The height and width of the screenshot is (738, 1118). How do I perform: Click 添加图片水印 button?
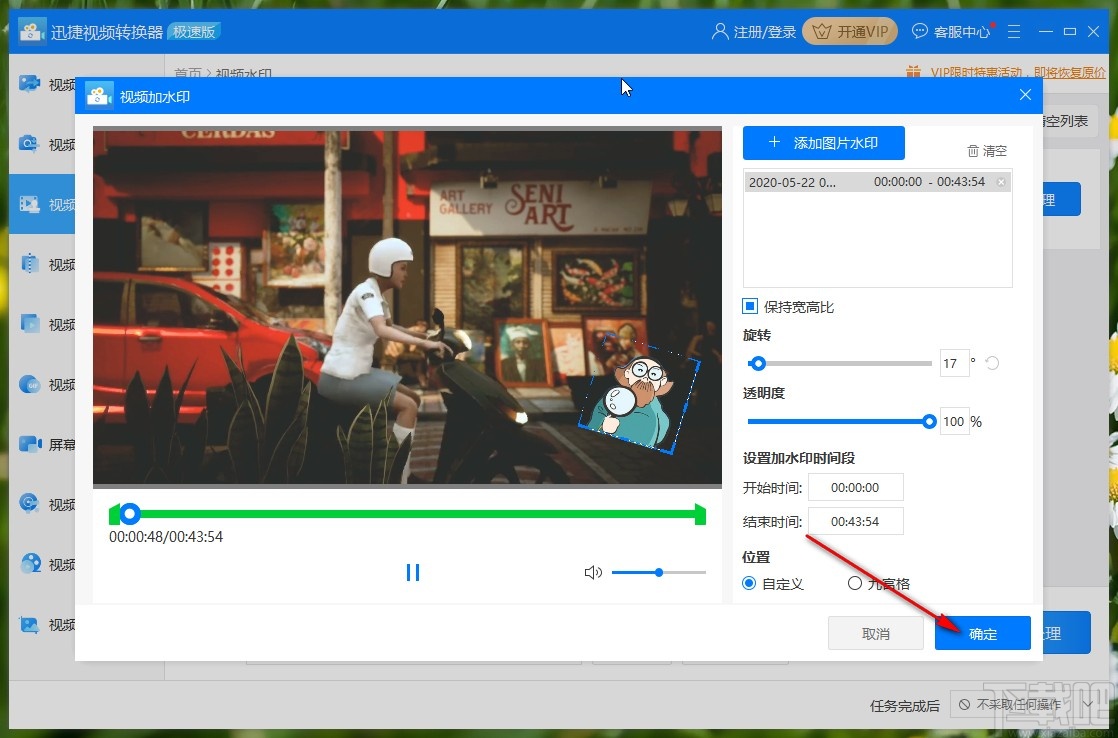tap(823, 143)
